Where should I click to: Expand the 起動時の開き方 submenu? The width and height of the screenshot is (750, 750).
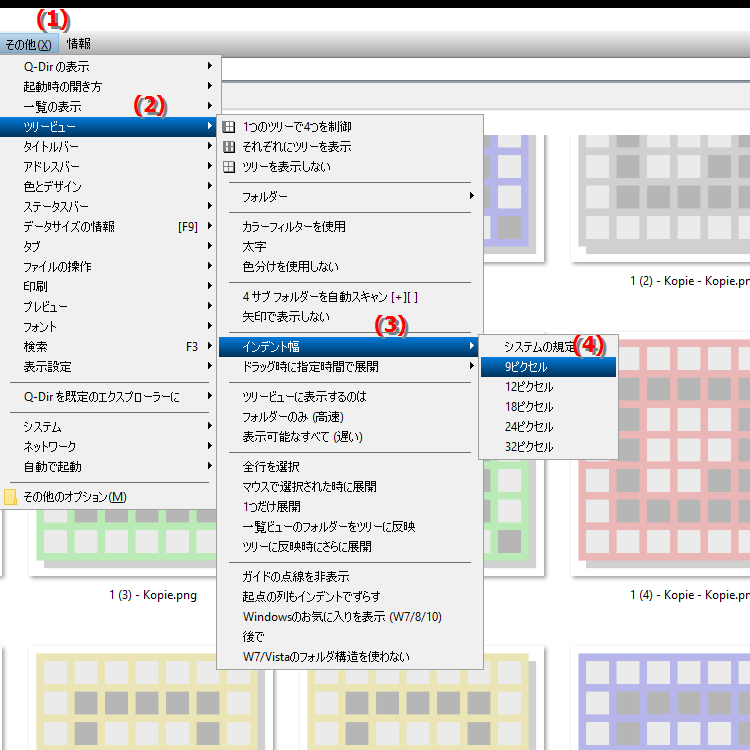coord(108,87)
